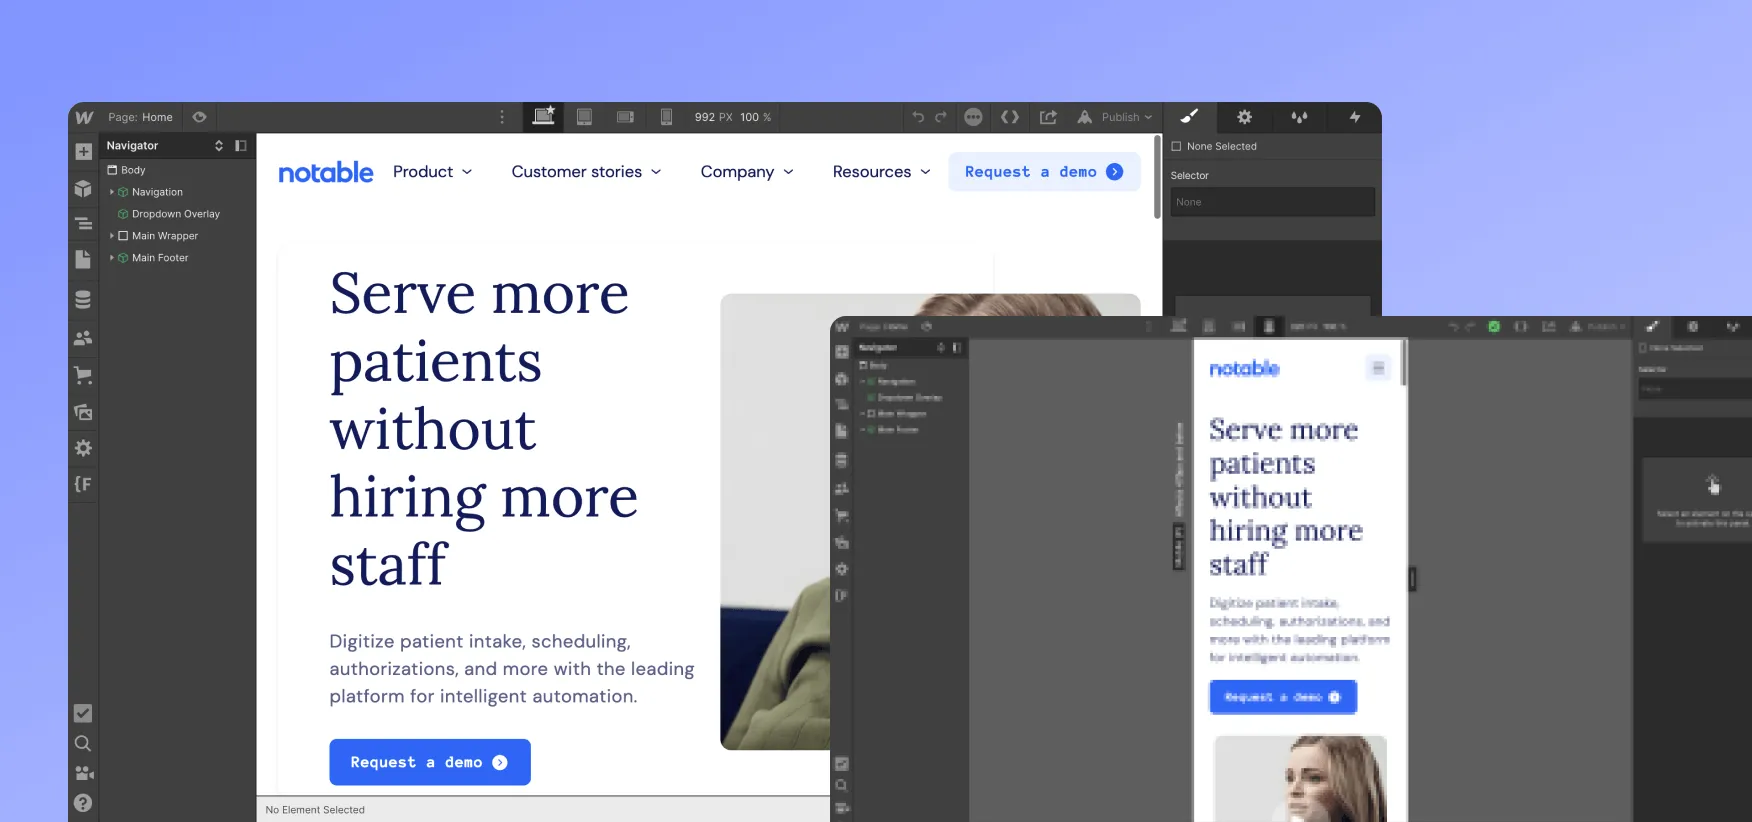Open the site Settings gear in the left sidebar
Image resolution: width=1752 pixels, height=822 pixels.
[x=83, y=448]
